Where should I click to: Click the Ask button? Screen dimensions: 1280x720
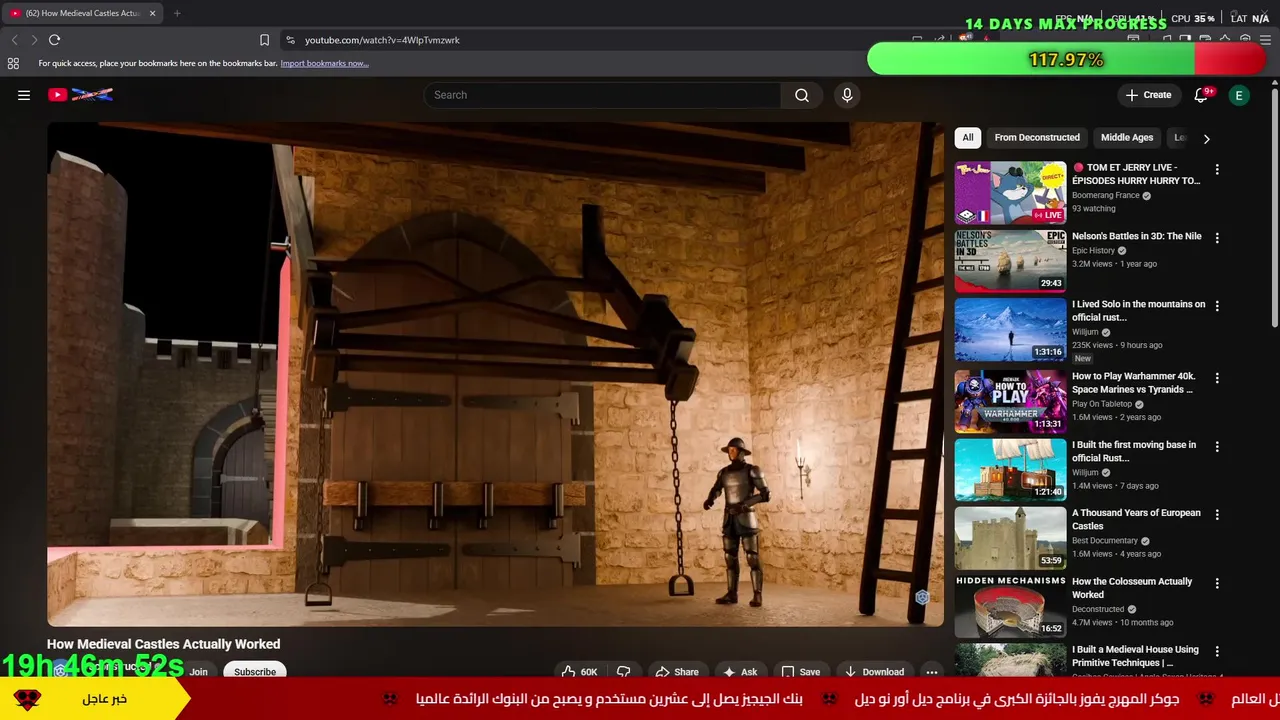[x=740, y=672]
